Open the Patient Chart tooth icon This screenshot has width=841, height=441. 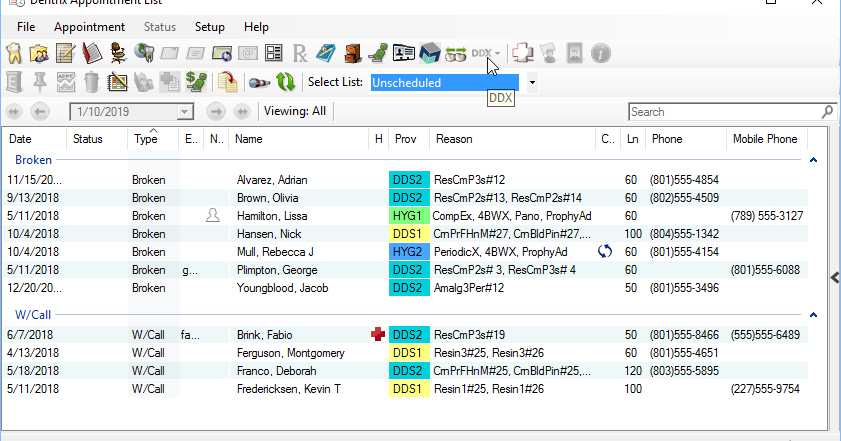click(x=14, y=53)
